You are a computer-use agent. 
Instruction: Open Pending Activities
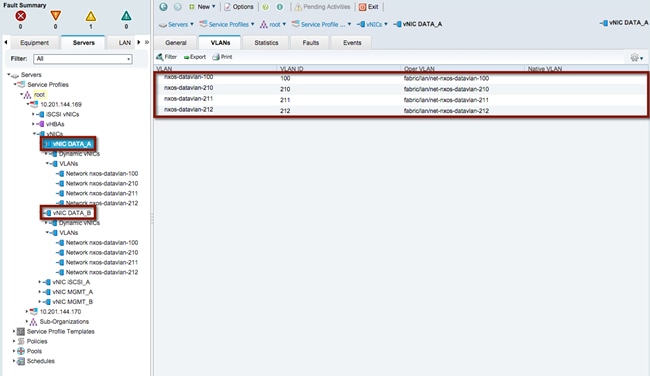(x=322, y=7)
